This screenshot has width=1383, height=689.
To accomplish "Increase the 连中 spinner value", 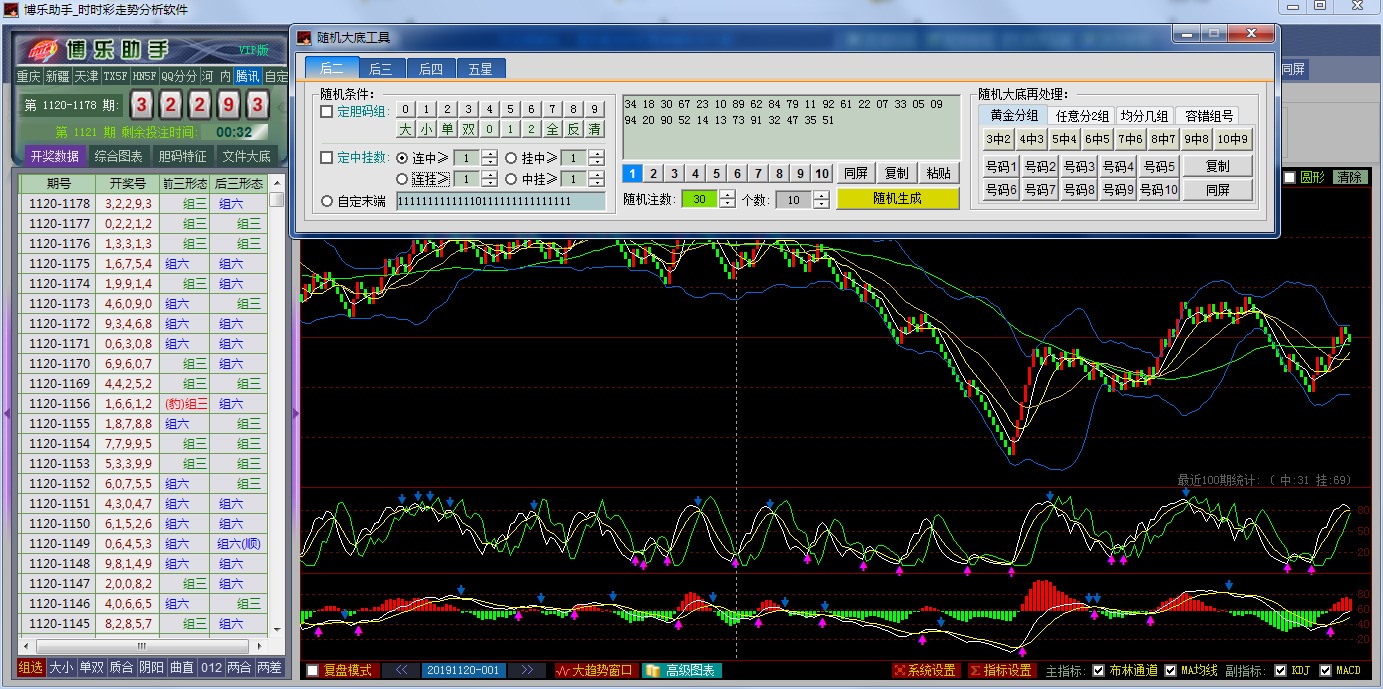I will [x=489, y=153].
